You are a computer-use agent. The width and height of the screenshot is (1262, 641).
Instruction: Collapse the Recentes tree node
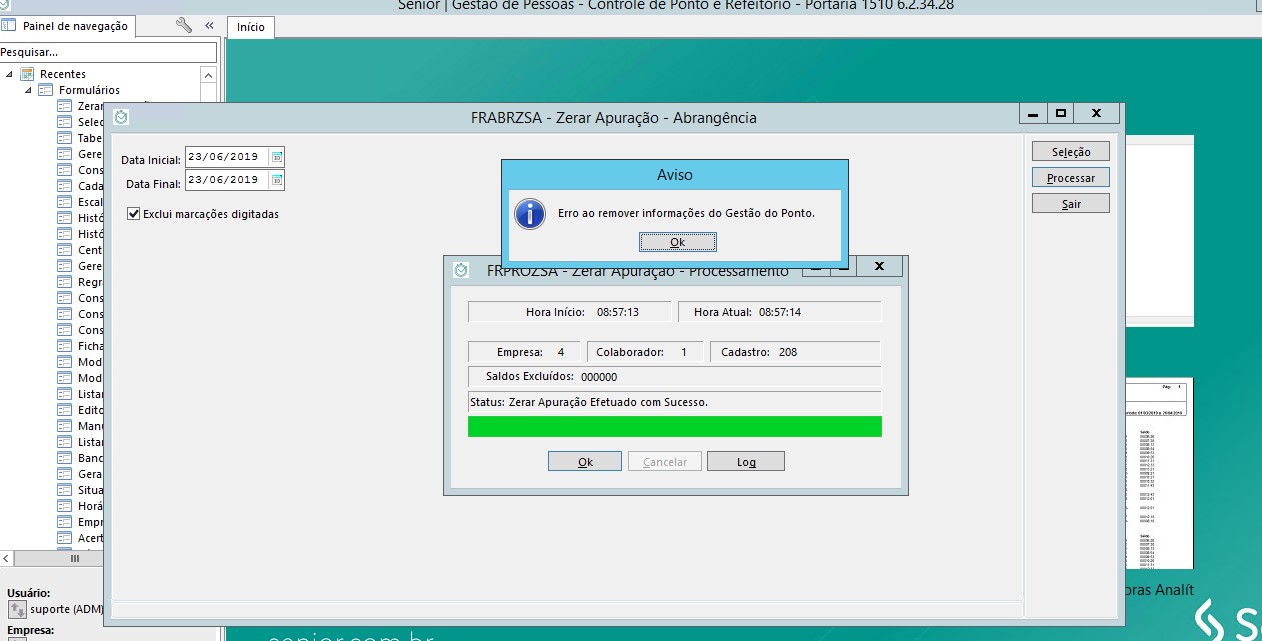coord(10,74)
